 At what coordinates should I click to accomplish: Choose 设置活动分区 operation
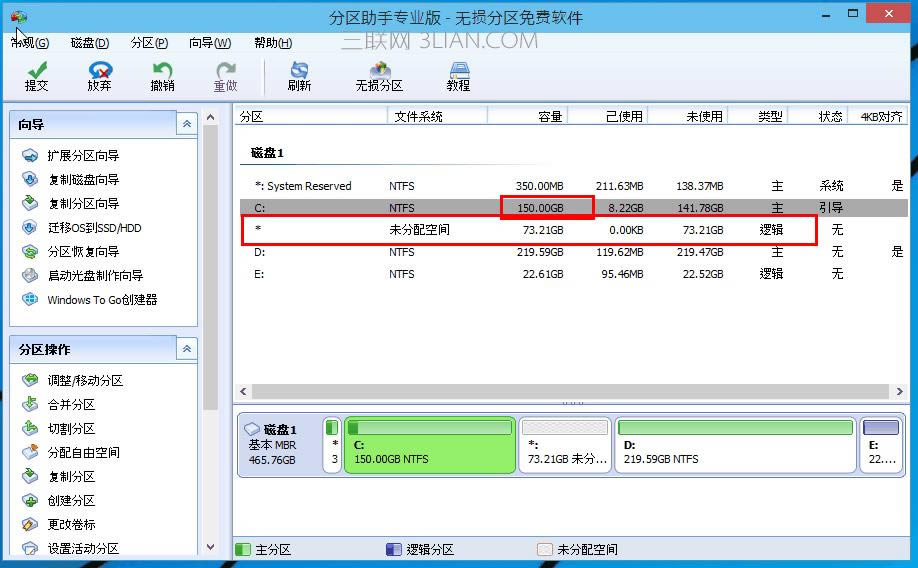click(x=70, y=549)
